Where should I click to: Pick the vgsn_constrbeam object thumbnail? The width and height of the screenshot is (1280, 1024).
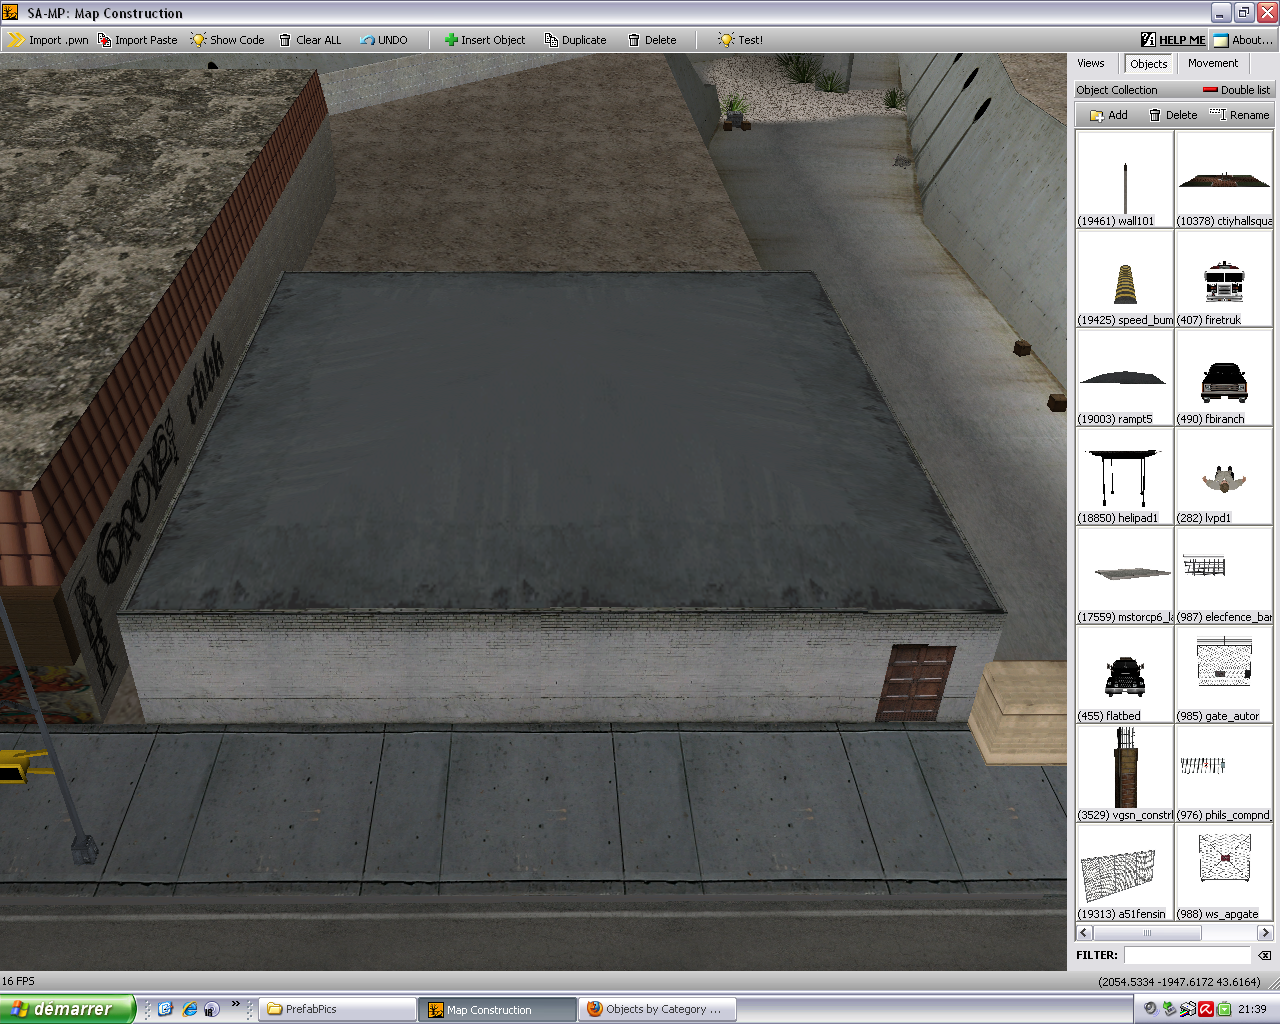pos(1124,774)
